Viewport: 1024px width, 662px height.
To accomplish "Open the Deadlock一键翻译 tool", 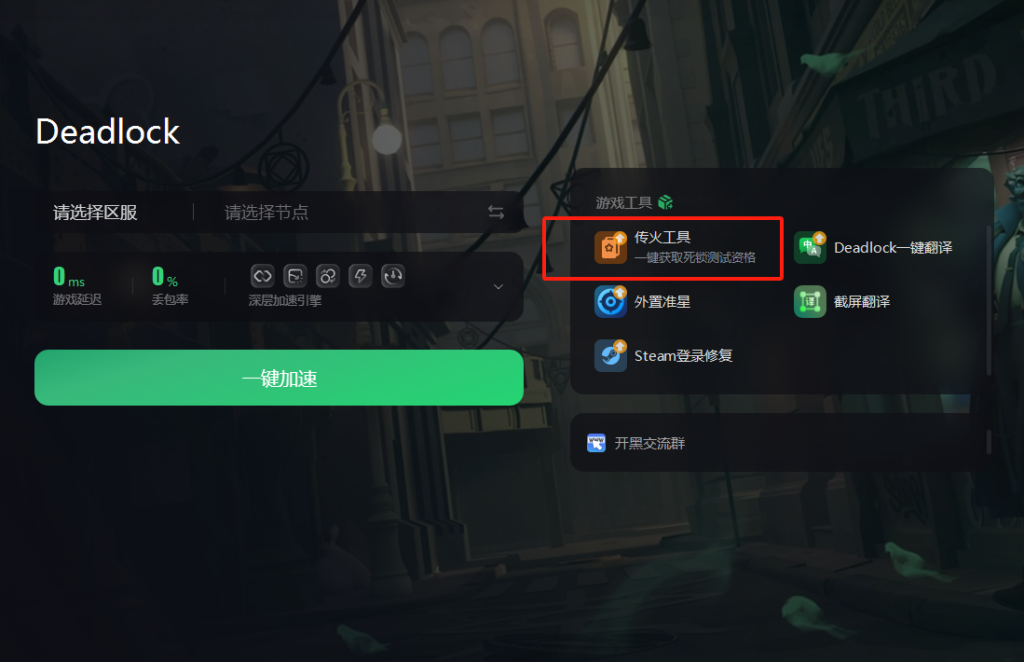I will tap(873, 247).
